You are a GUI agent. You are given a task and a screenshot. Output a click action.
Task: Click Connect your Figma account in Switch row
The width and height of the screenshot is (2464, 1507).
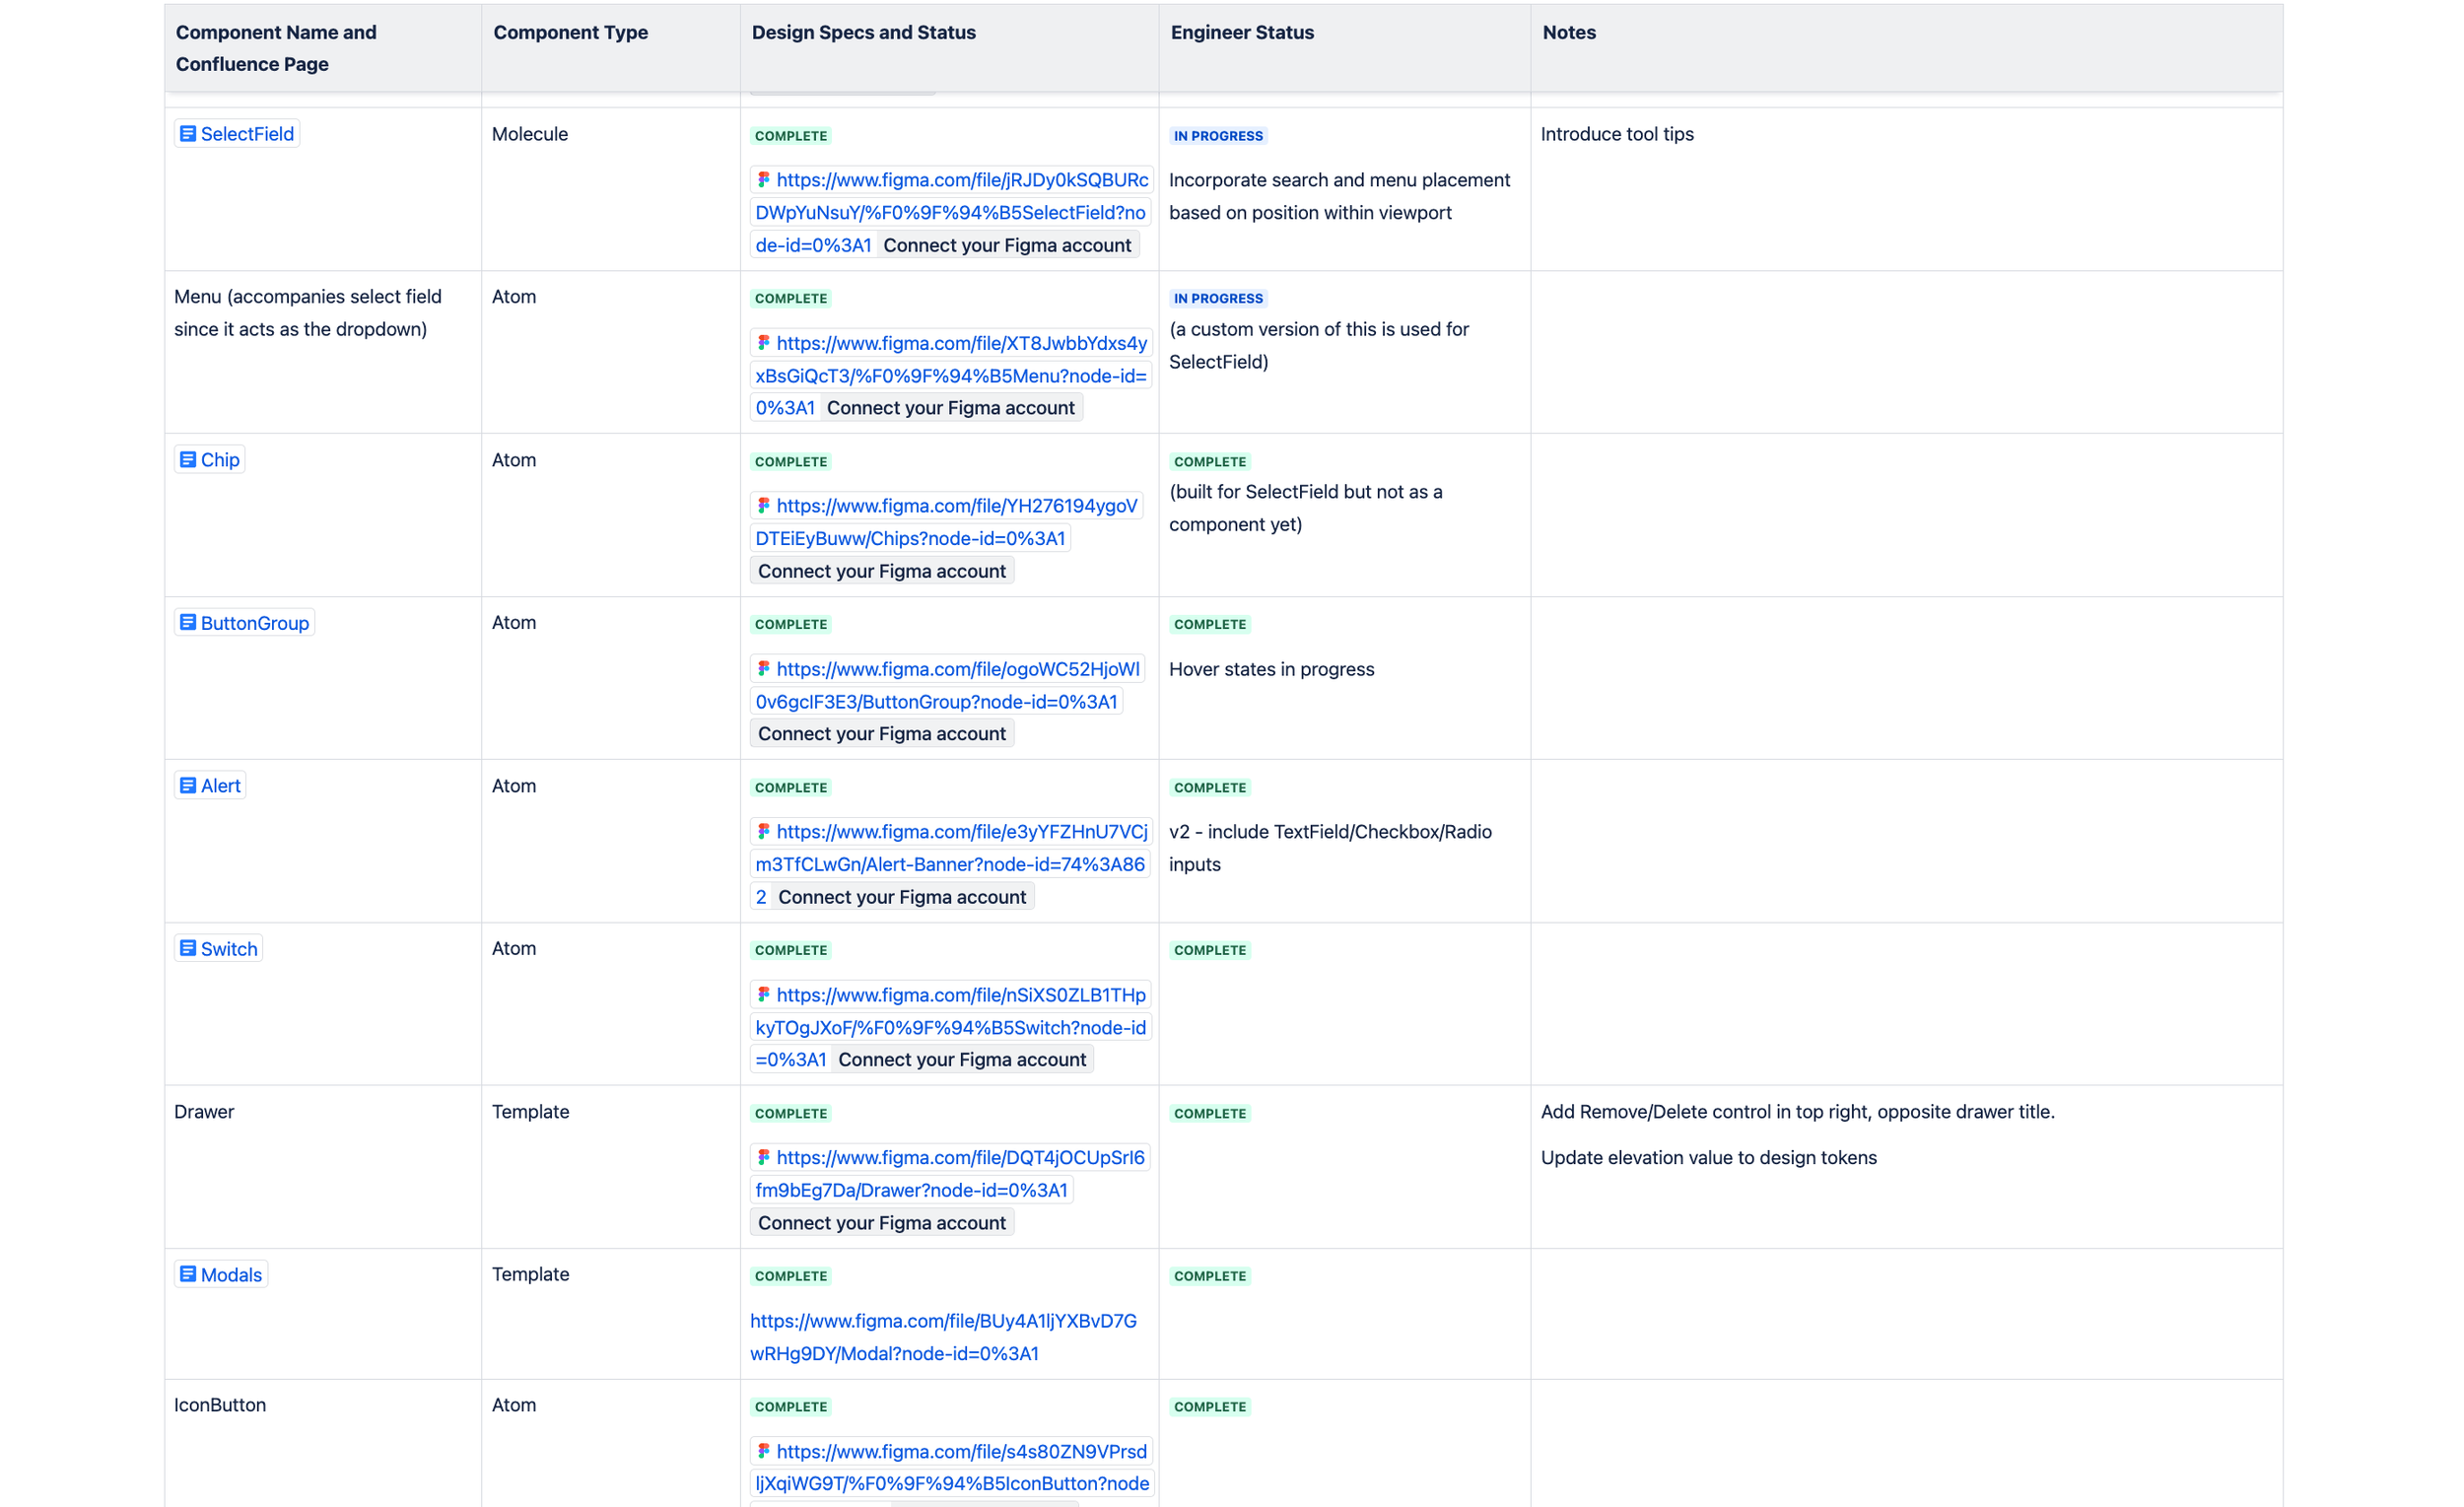[x=961, y=1060]
